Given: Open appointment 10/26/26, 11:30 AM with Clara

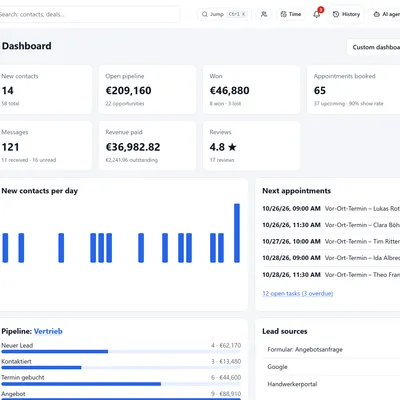Looking at the screenshot, I should (331, 225).
